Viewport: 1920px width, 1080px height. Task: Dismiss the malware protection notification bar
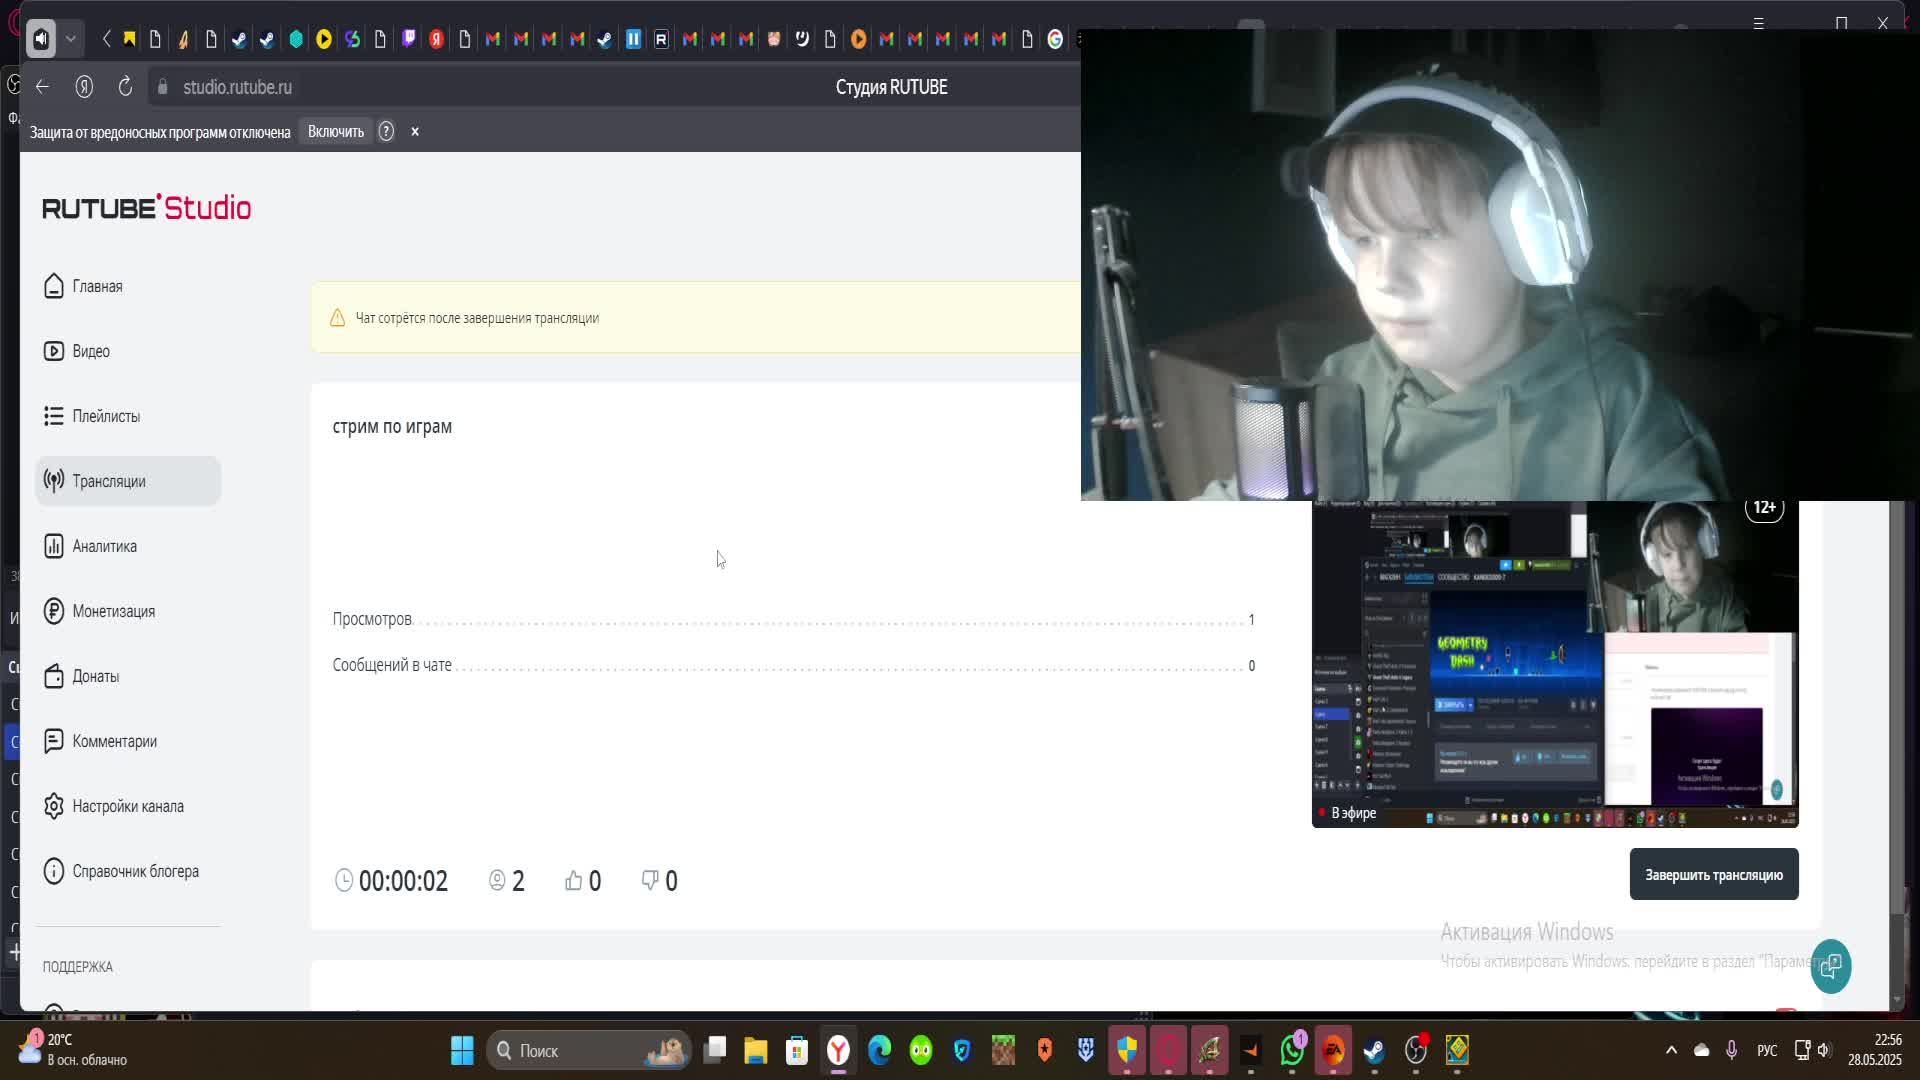415,132
